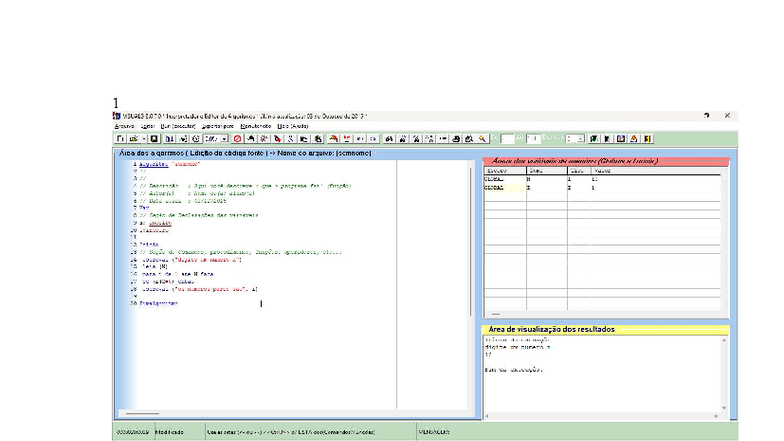Click the editor's horizontal scrollbar thumb
Image resolution: width=784 pixels, height=441 pixels.
pyautogui.click(x=142, y=414)
